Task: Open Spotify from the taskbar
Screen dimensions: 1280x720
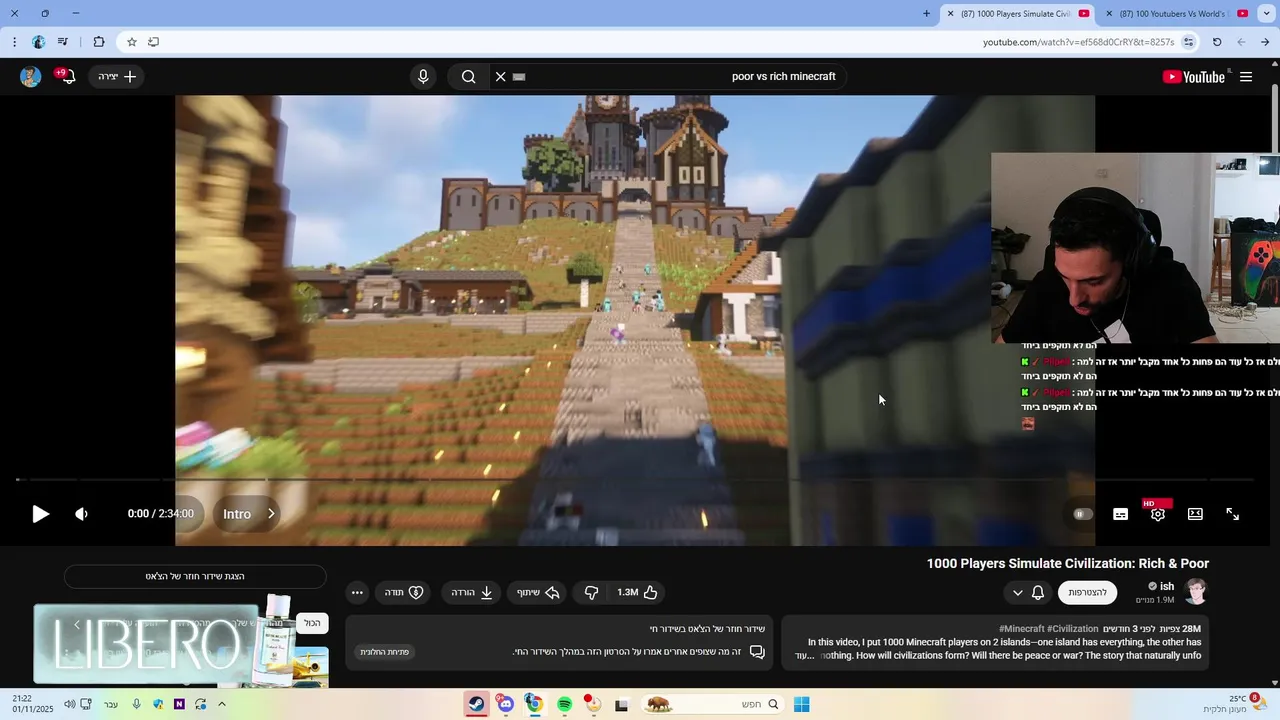Action: click(x=564, y=704)
